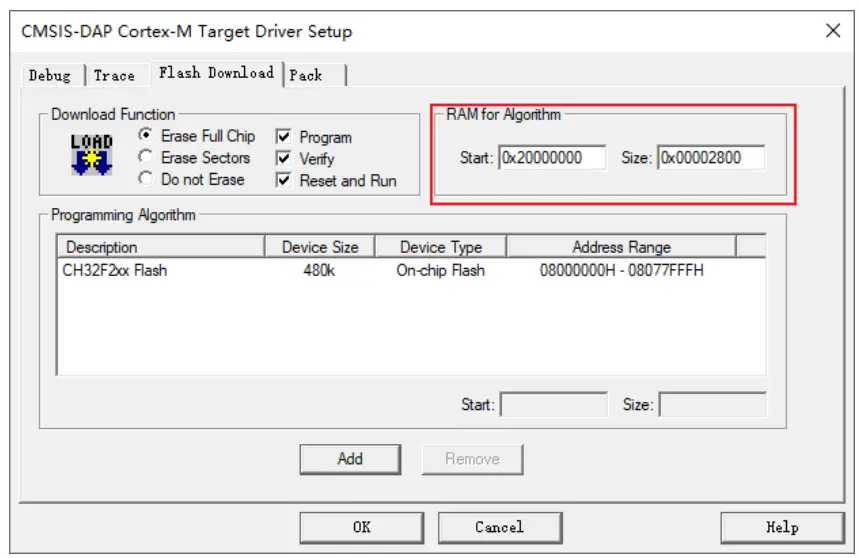Confirm the dialog with OK
This screenshot has height=558, width=861.
click(362, 528)
